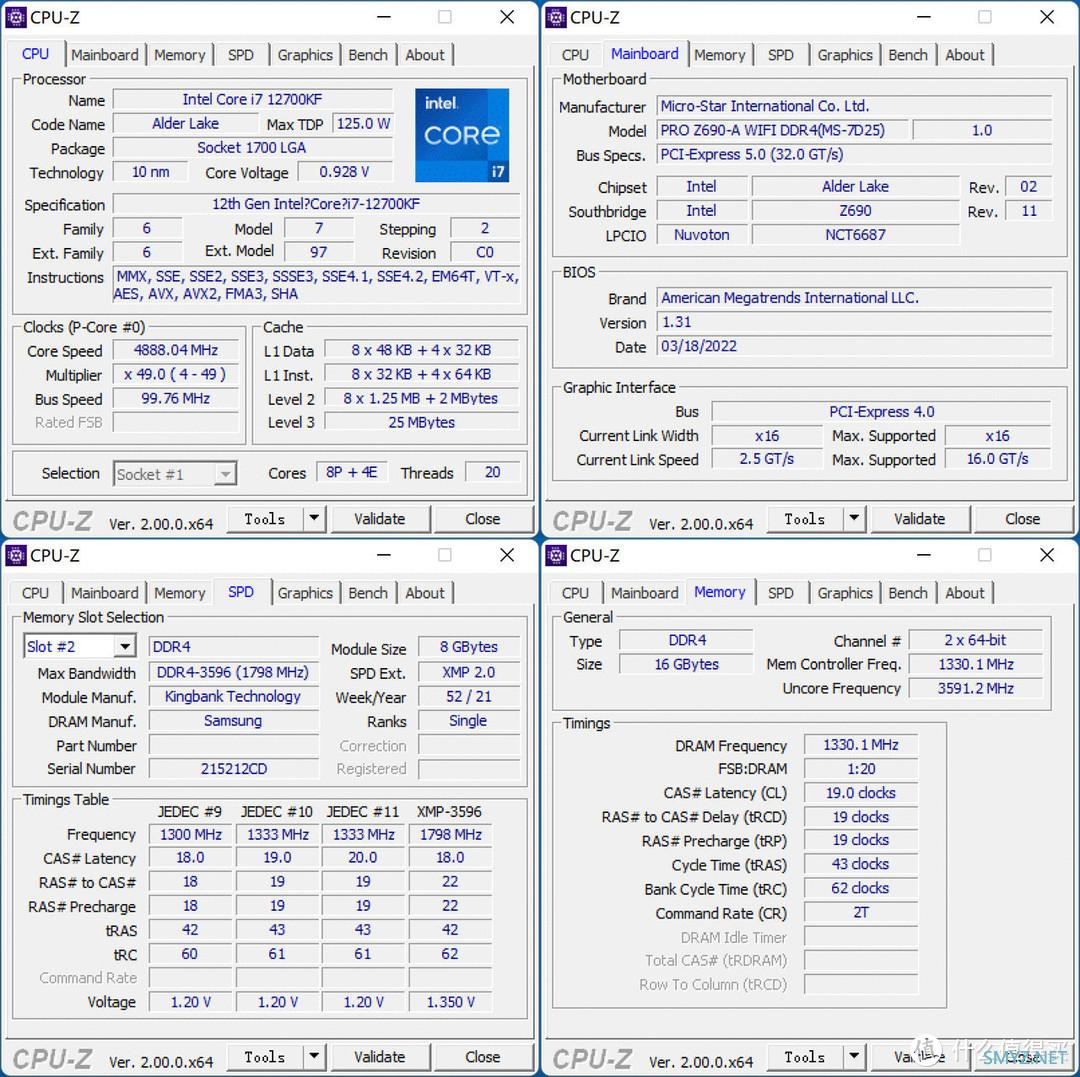Minimize the CPU tab window
1080x1077 pixels.
click(384, 17)
